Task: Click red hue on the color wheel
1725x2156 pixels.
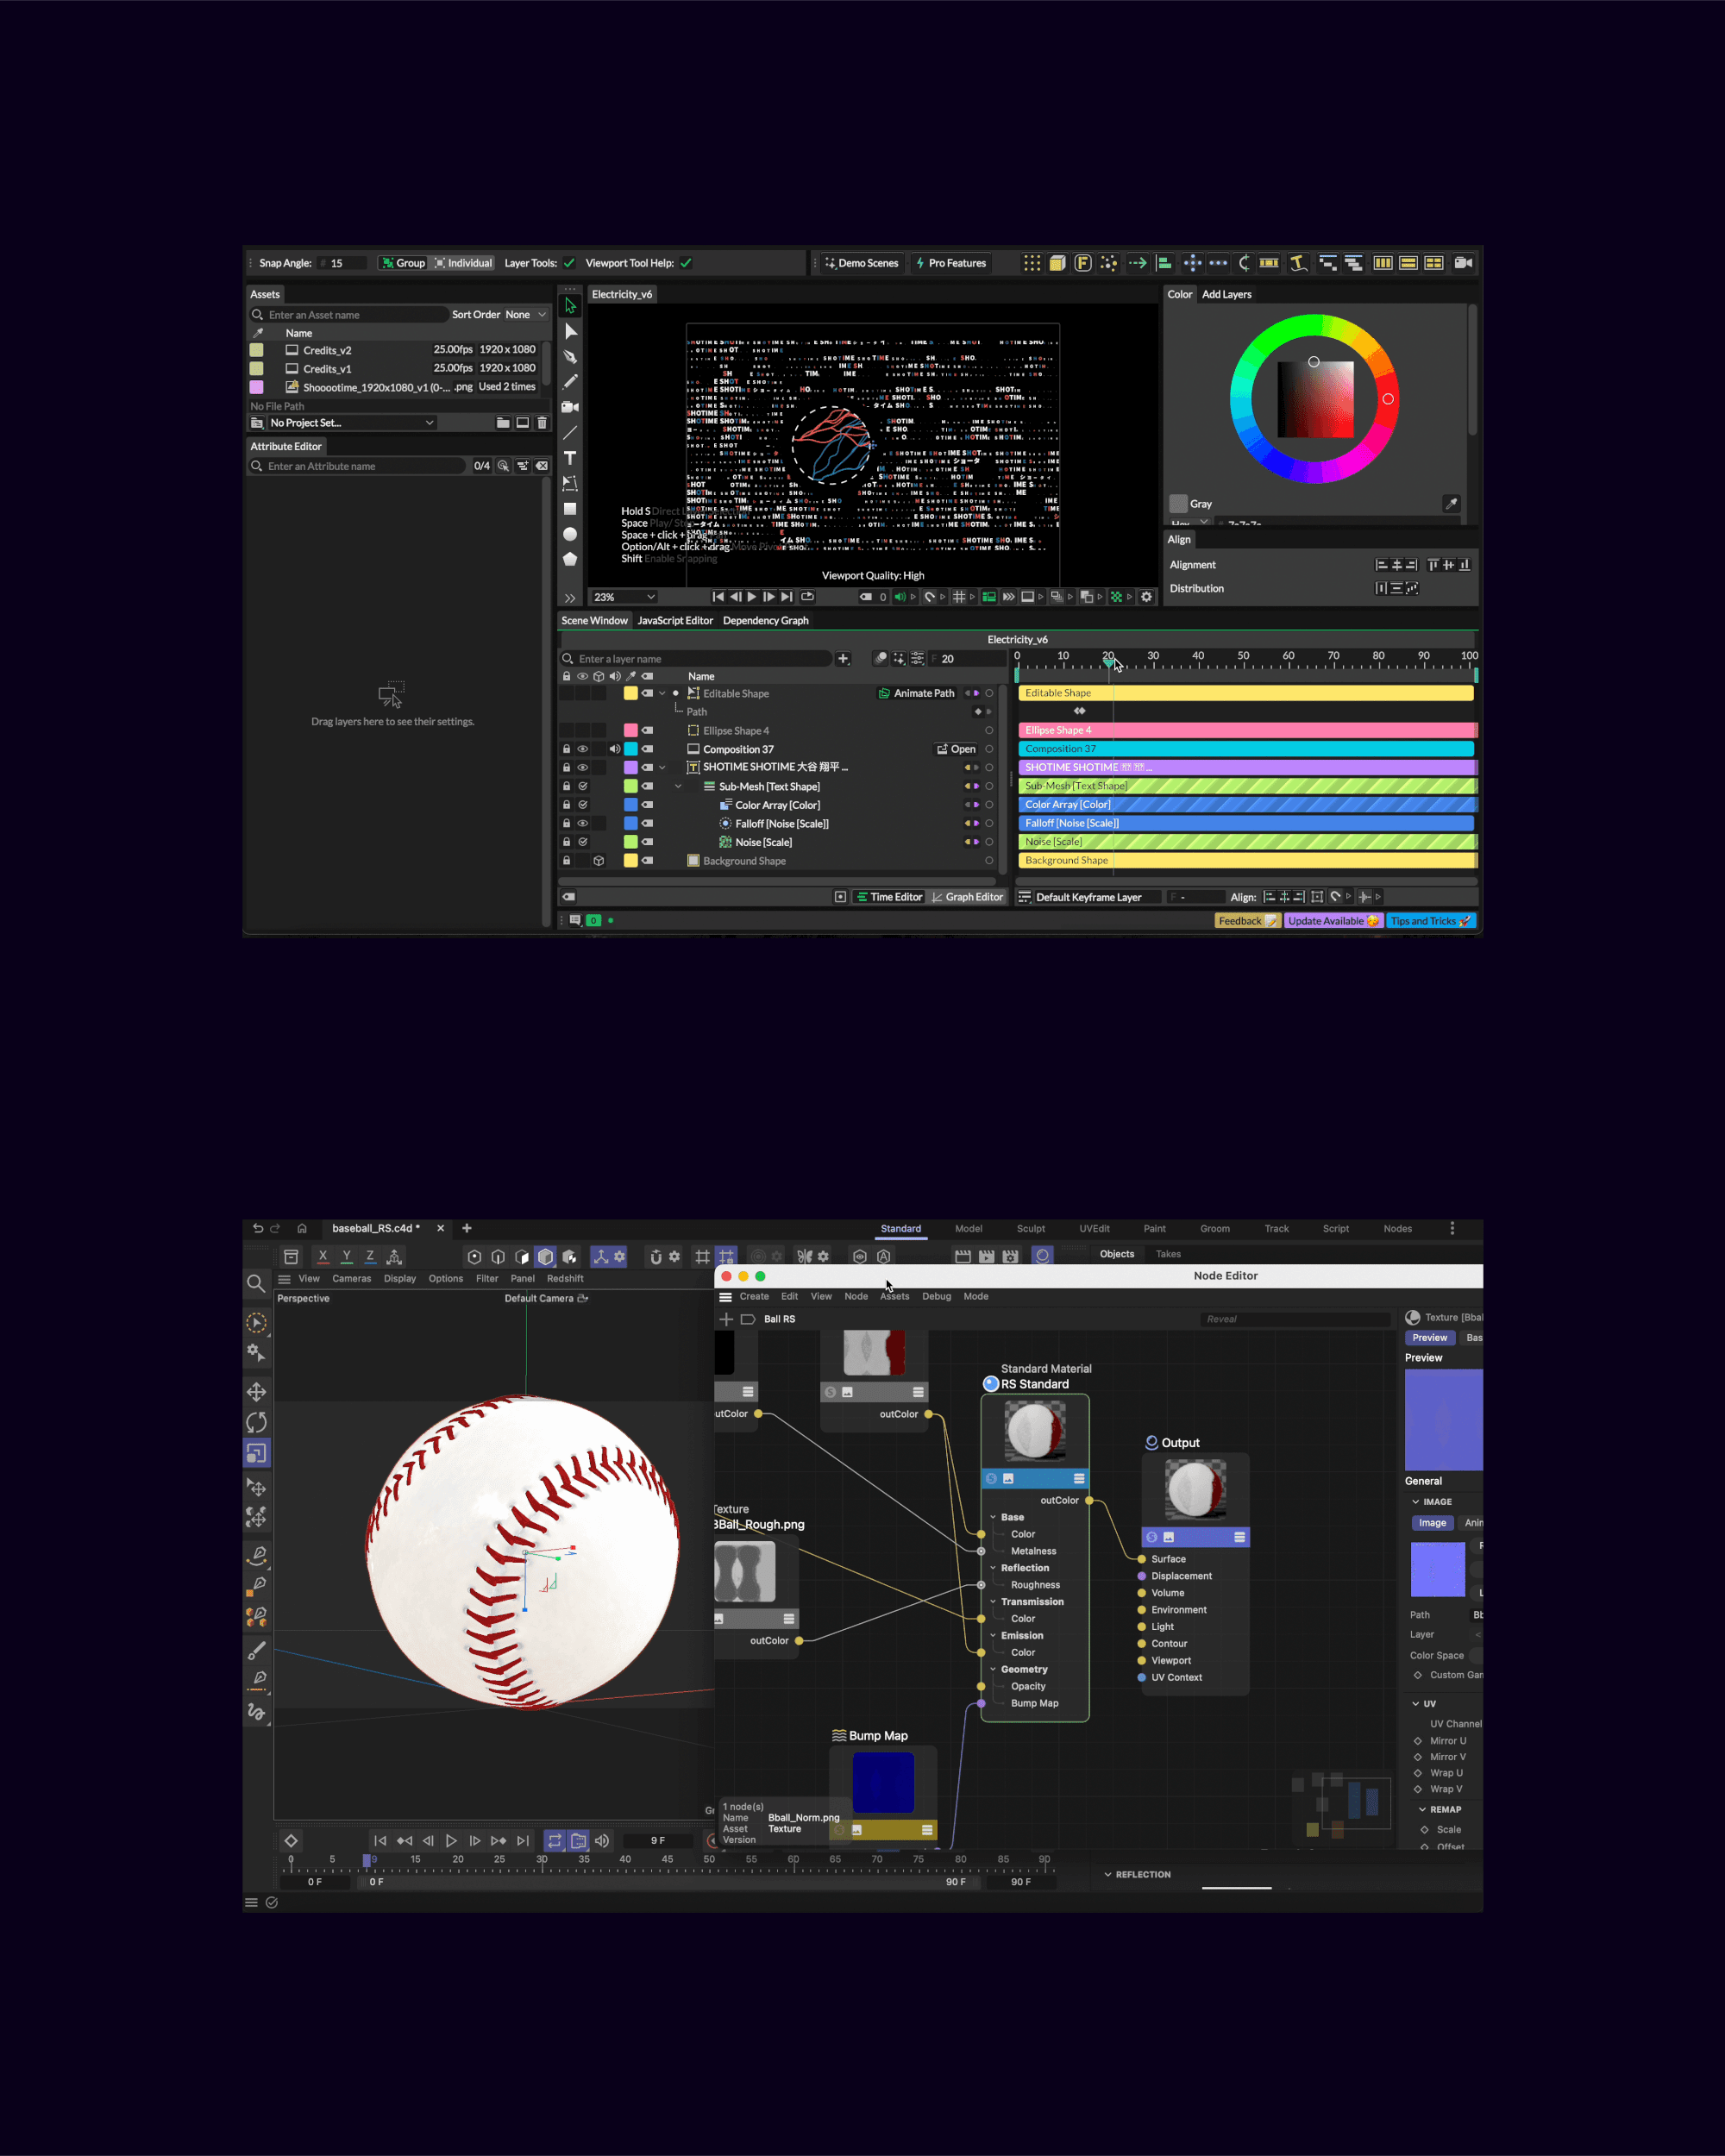Action: (x=1388, y=399)
